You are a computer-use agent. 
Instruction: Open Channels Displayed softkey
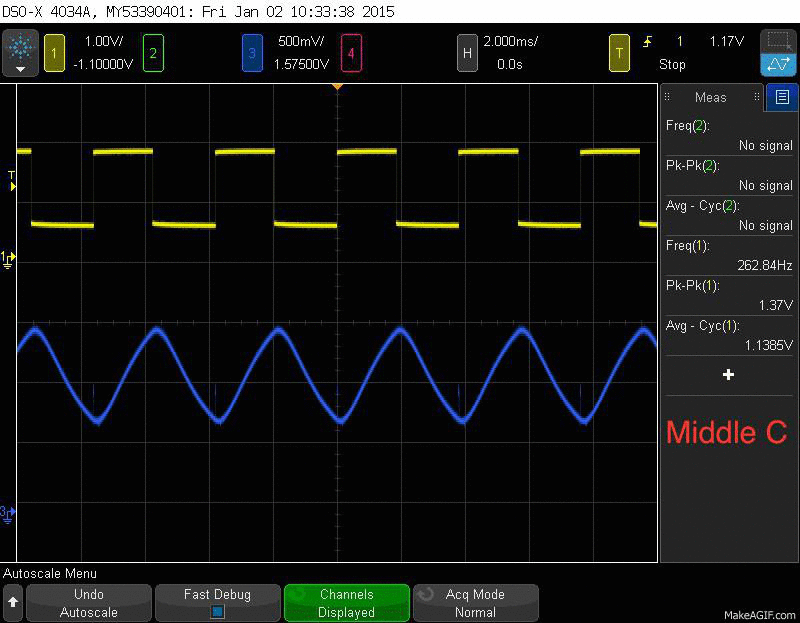(x=346, y=603)
